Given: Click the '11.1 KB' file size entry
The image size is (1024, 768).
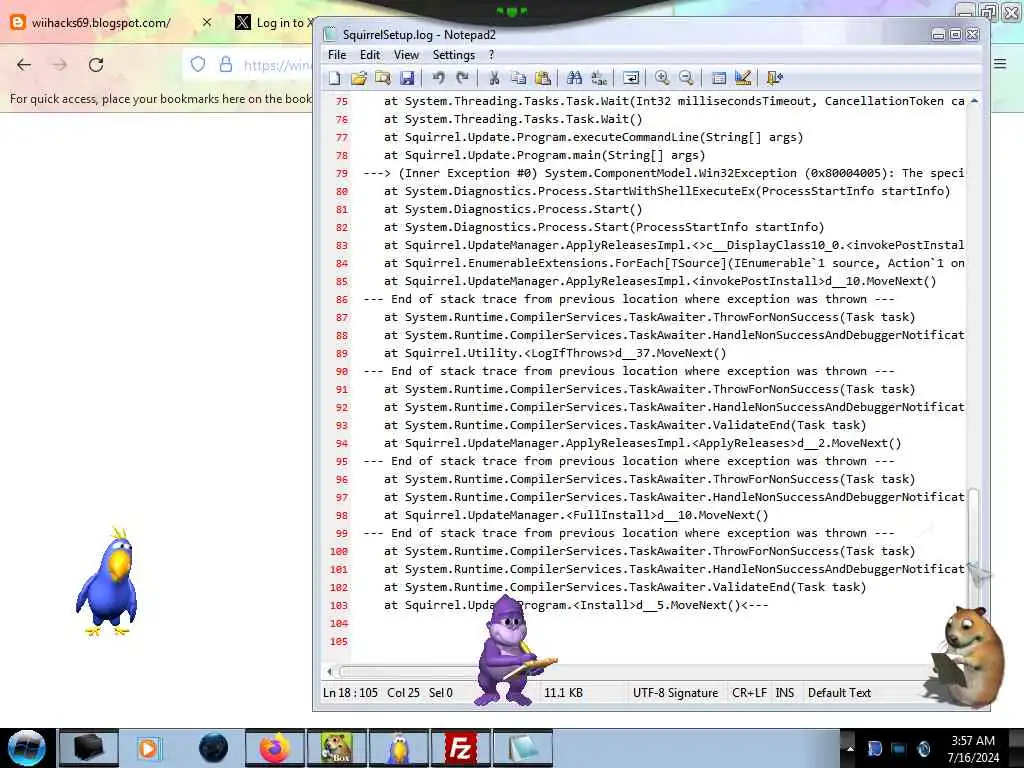Looking at the screenshot, I should coord(564,693).
